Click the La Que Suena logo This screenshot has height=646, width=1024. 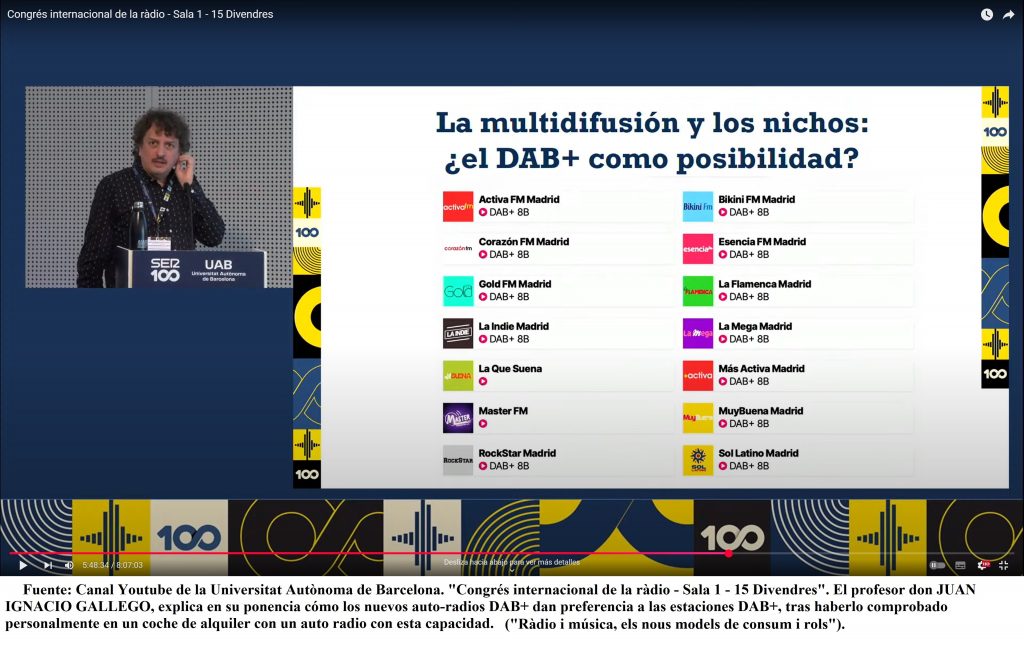458,376
